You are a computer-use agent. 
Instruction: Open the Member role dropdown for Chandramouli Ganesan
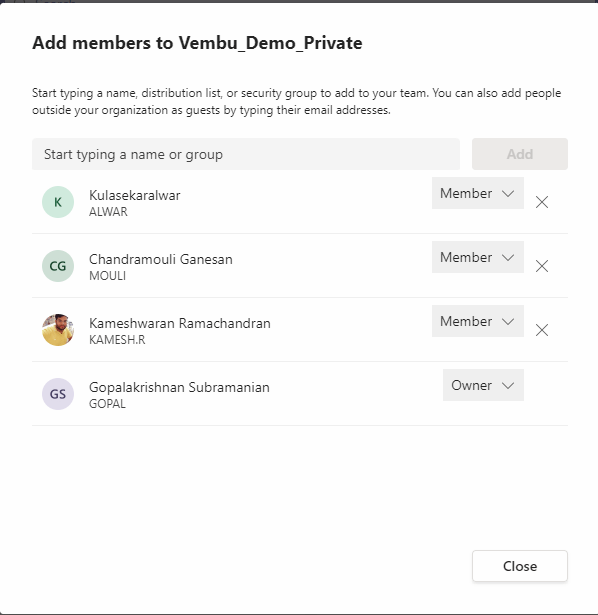pos(478,257)
